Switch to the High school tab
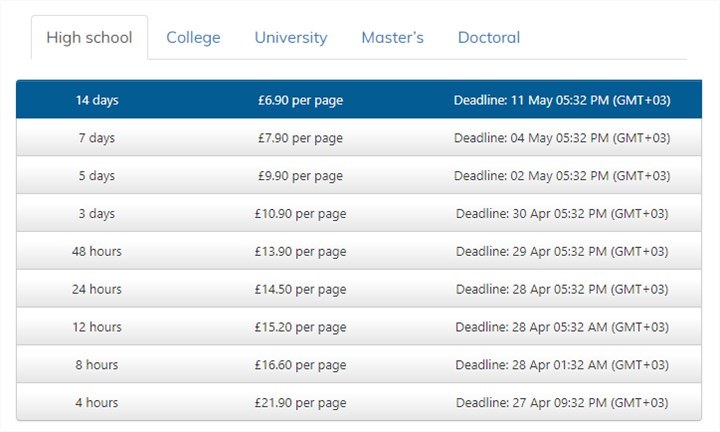Screen dimensions: 720x432 point(90,38)
